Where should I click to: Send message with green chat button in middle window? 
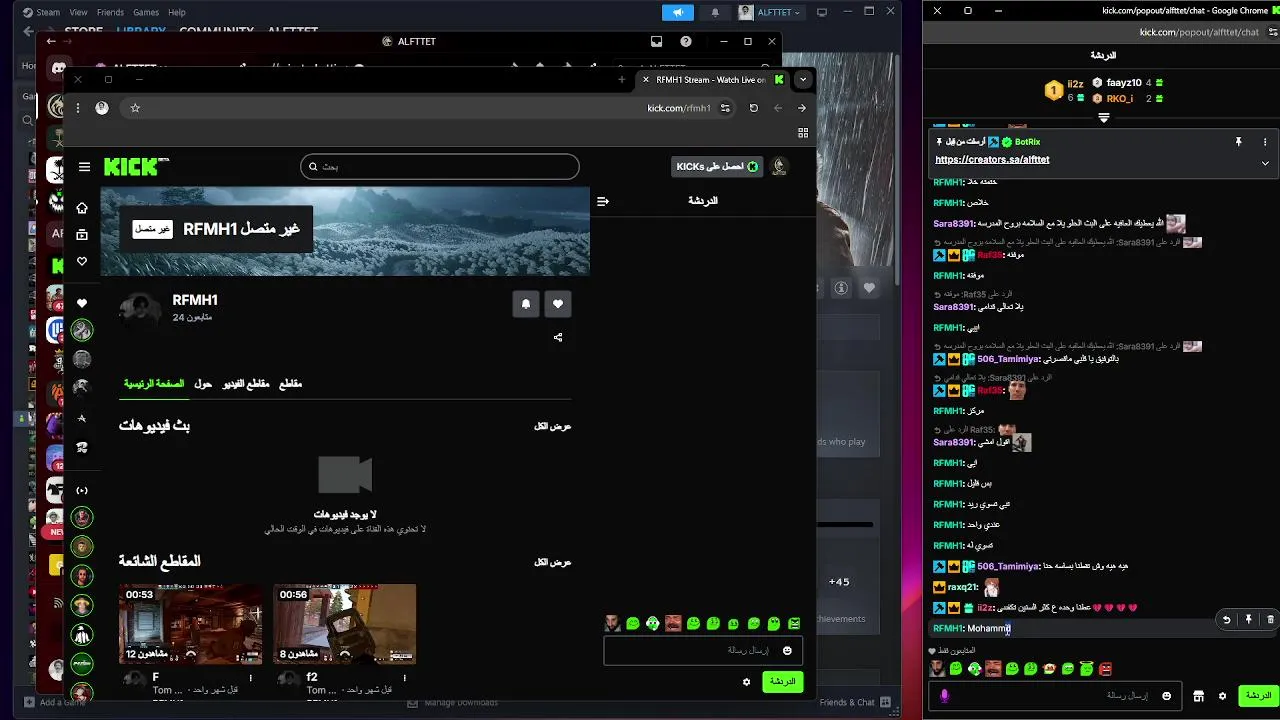[782, 682]
